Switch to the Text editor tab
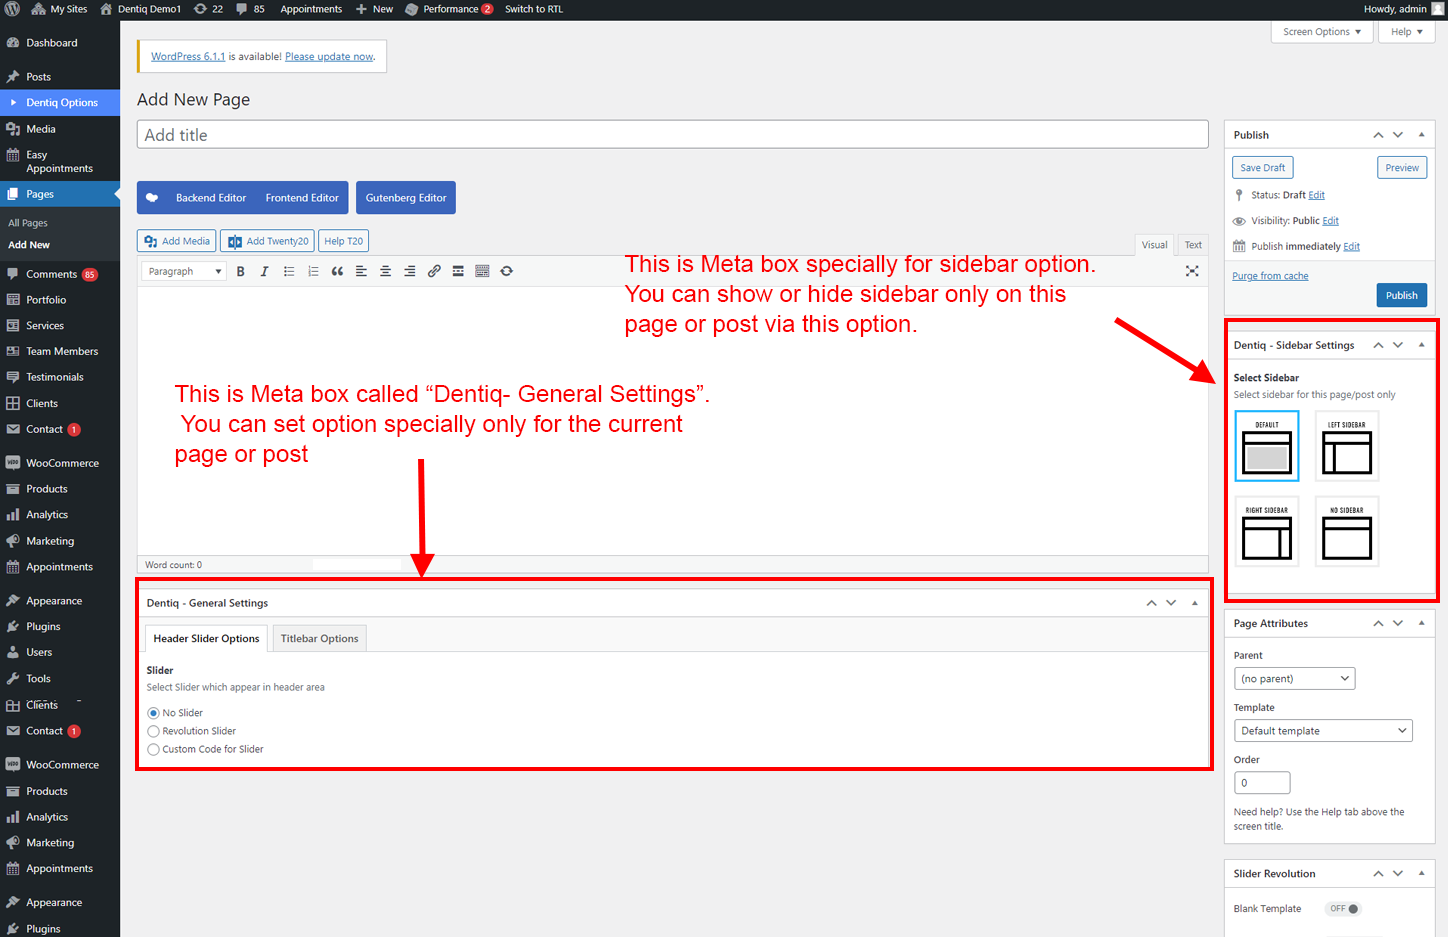 point(1193,245)
